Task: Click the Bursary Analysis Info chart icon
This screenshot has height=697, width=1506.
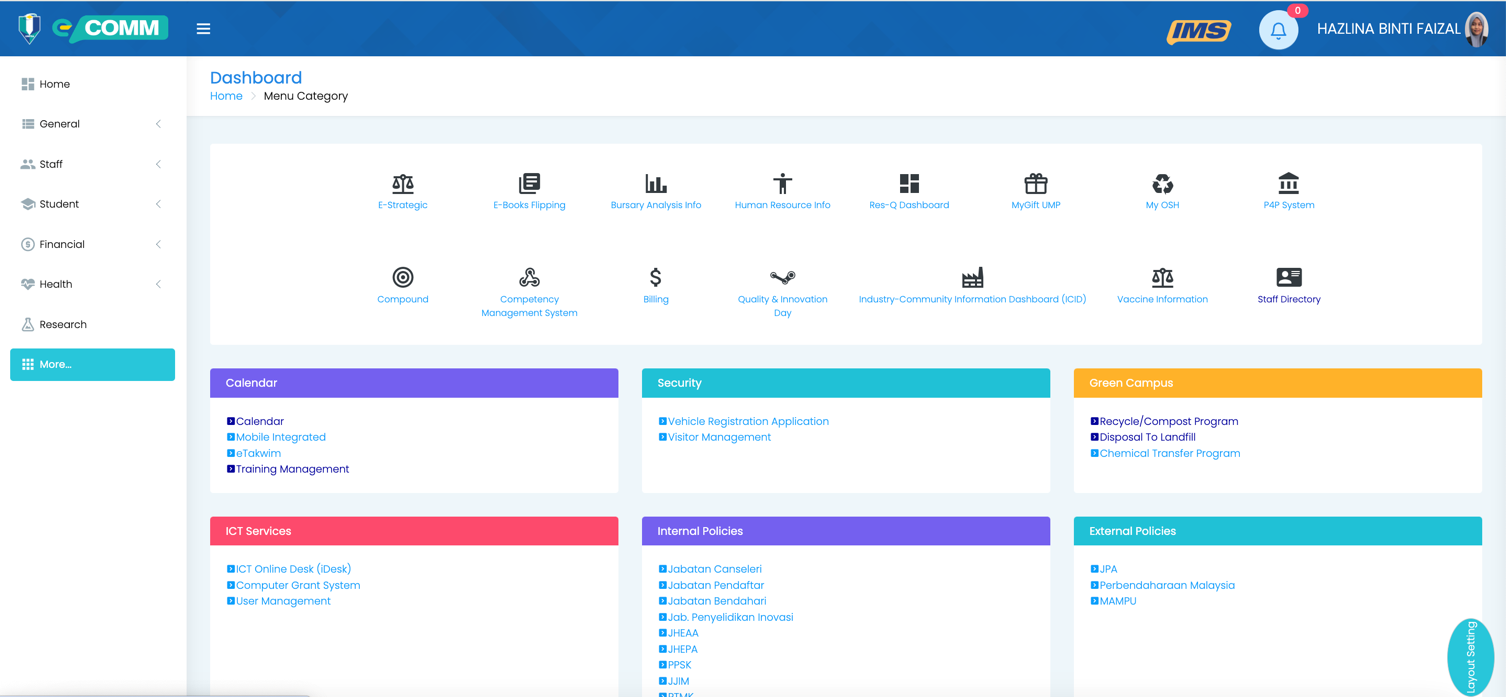Action: (x=655, y=184)
